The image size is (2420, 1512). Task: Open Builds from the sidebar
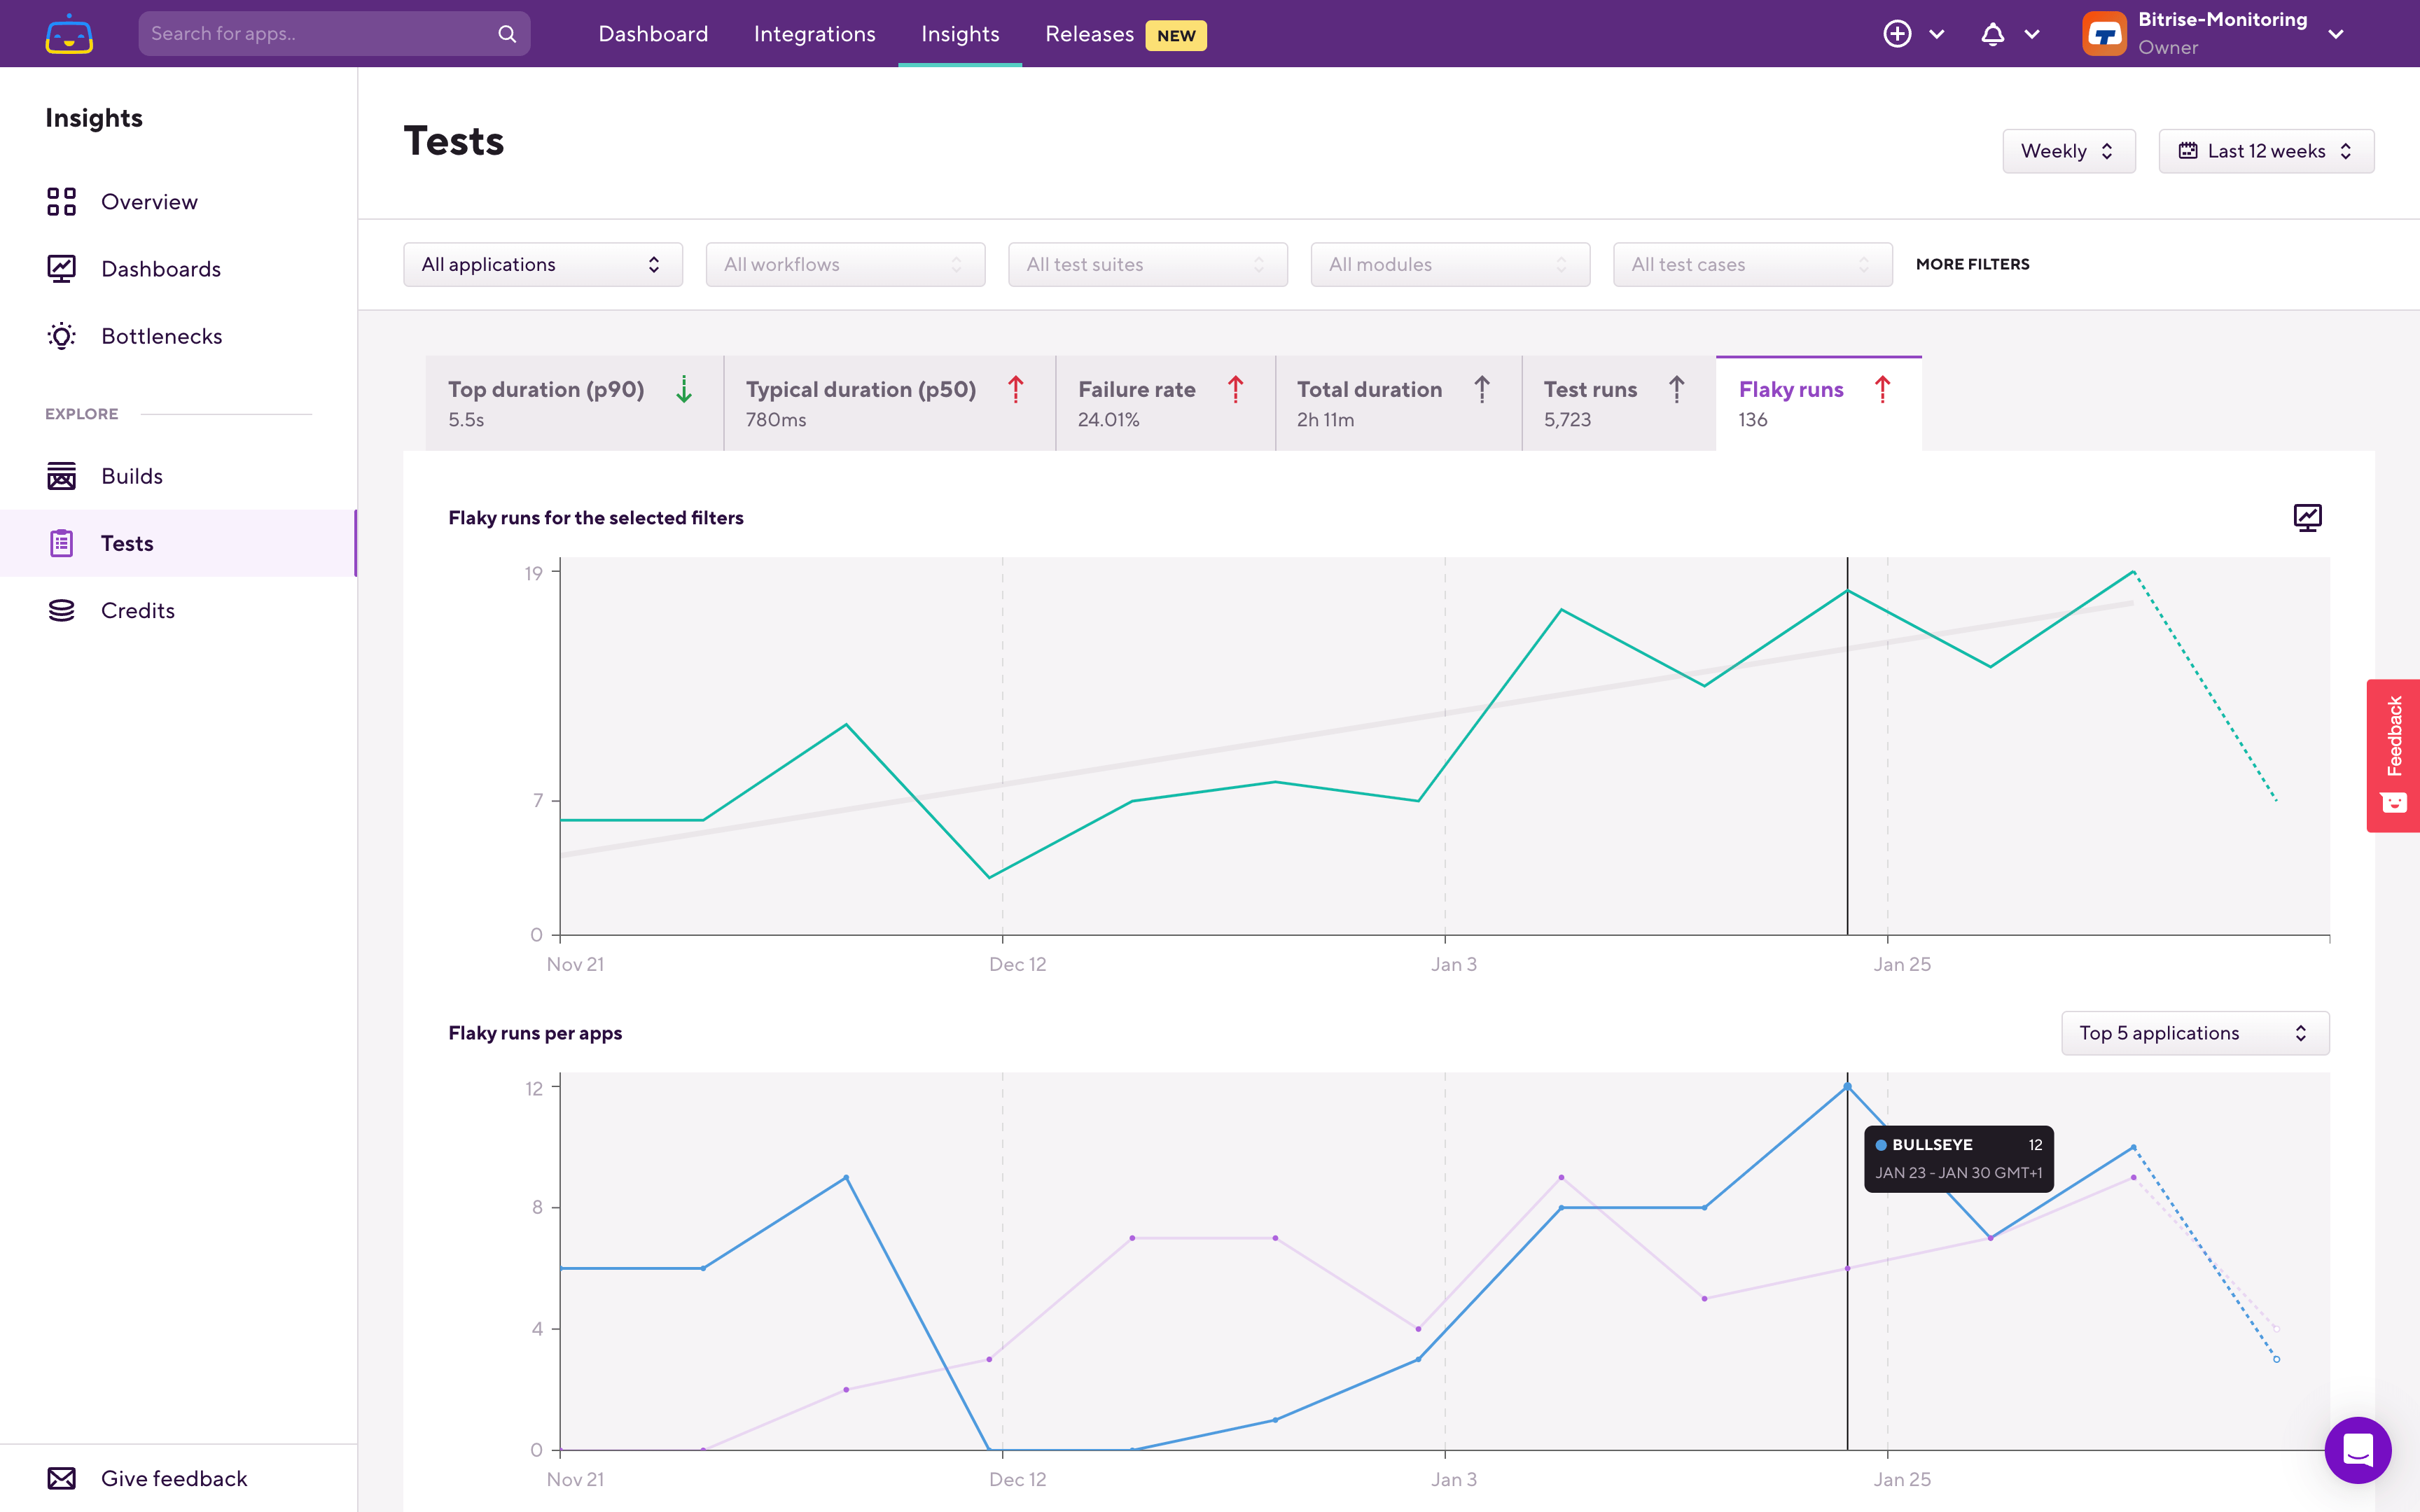pos(131,476)
